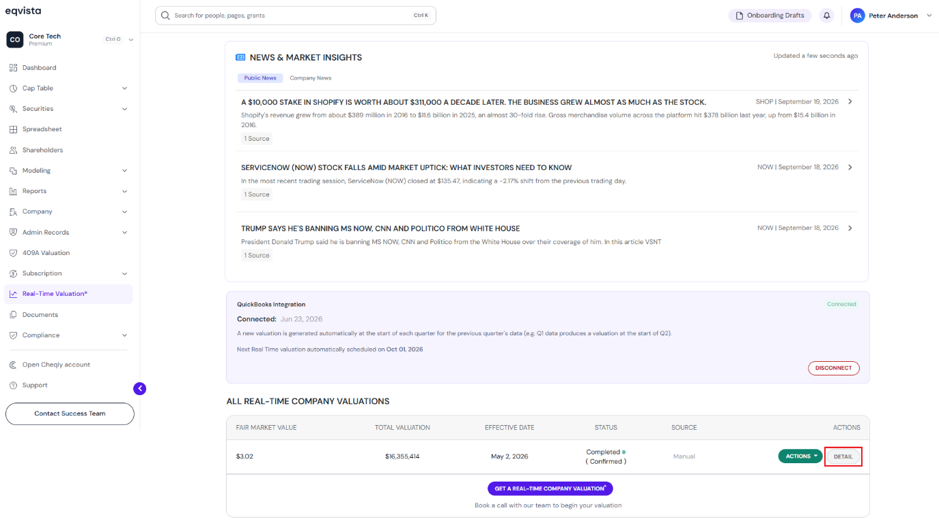The width and height of the screenshot is (939, 521).
Task: Click Contact Success Team button
Action: pos(69,414)
